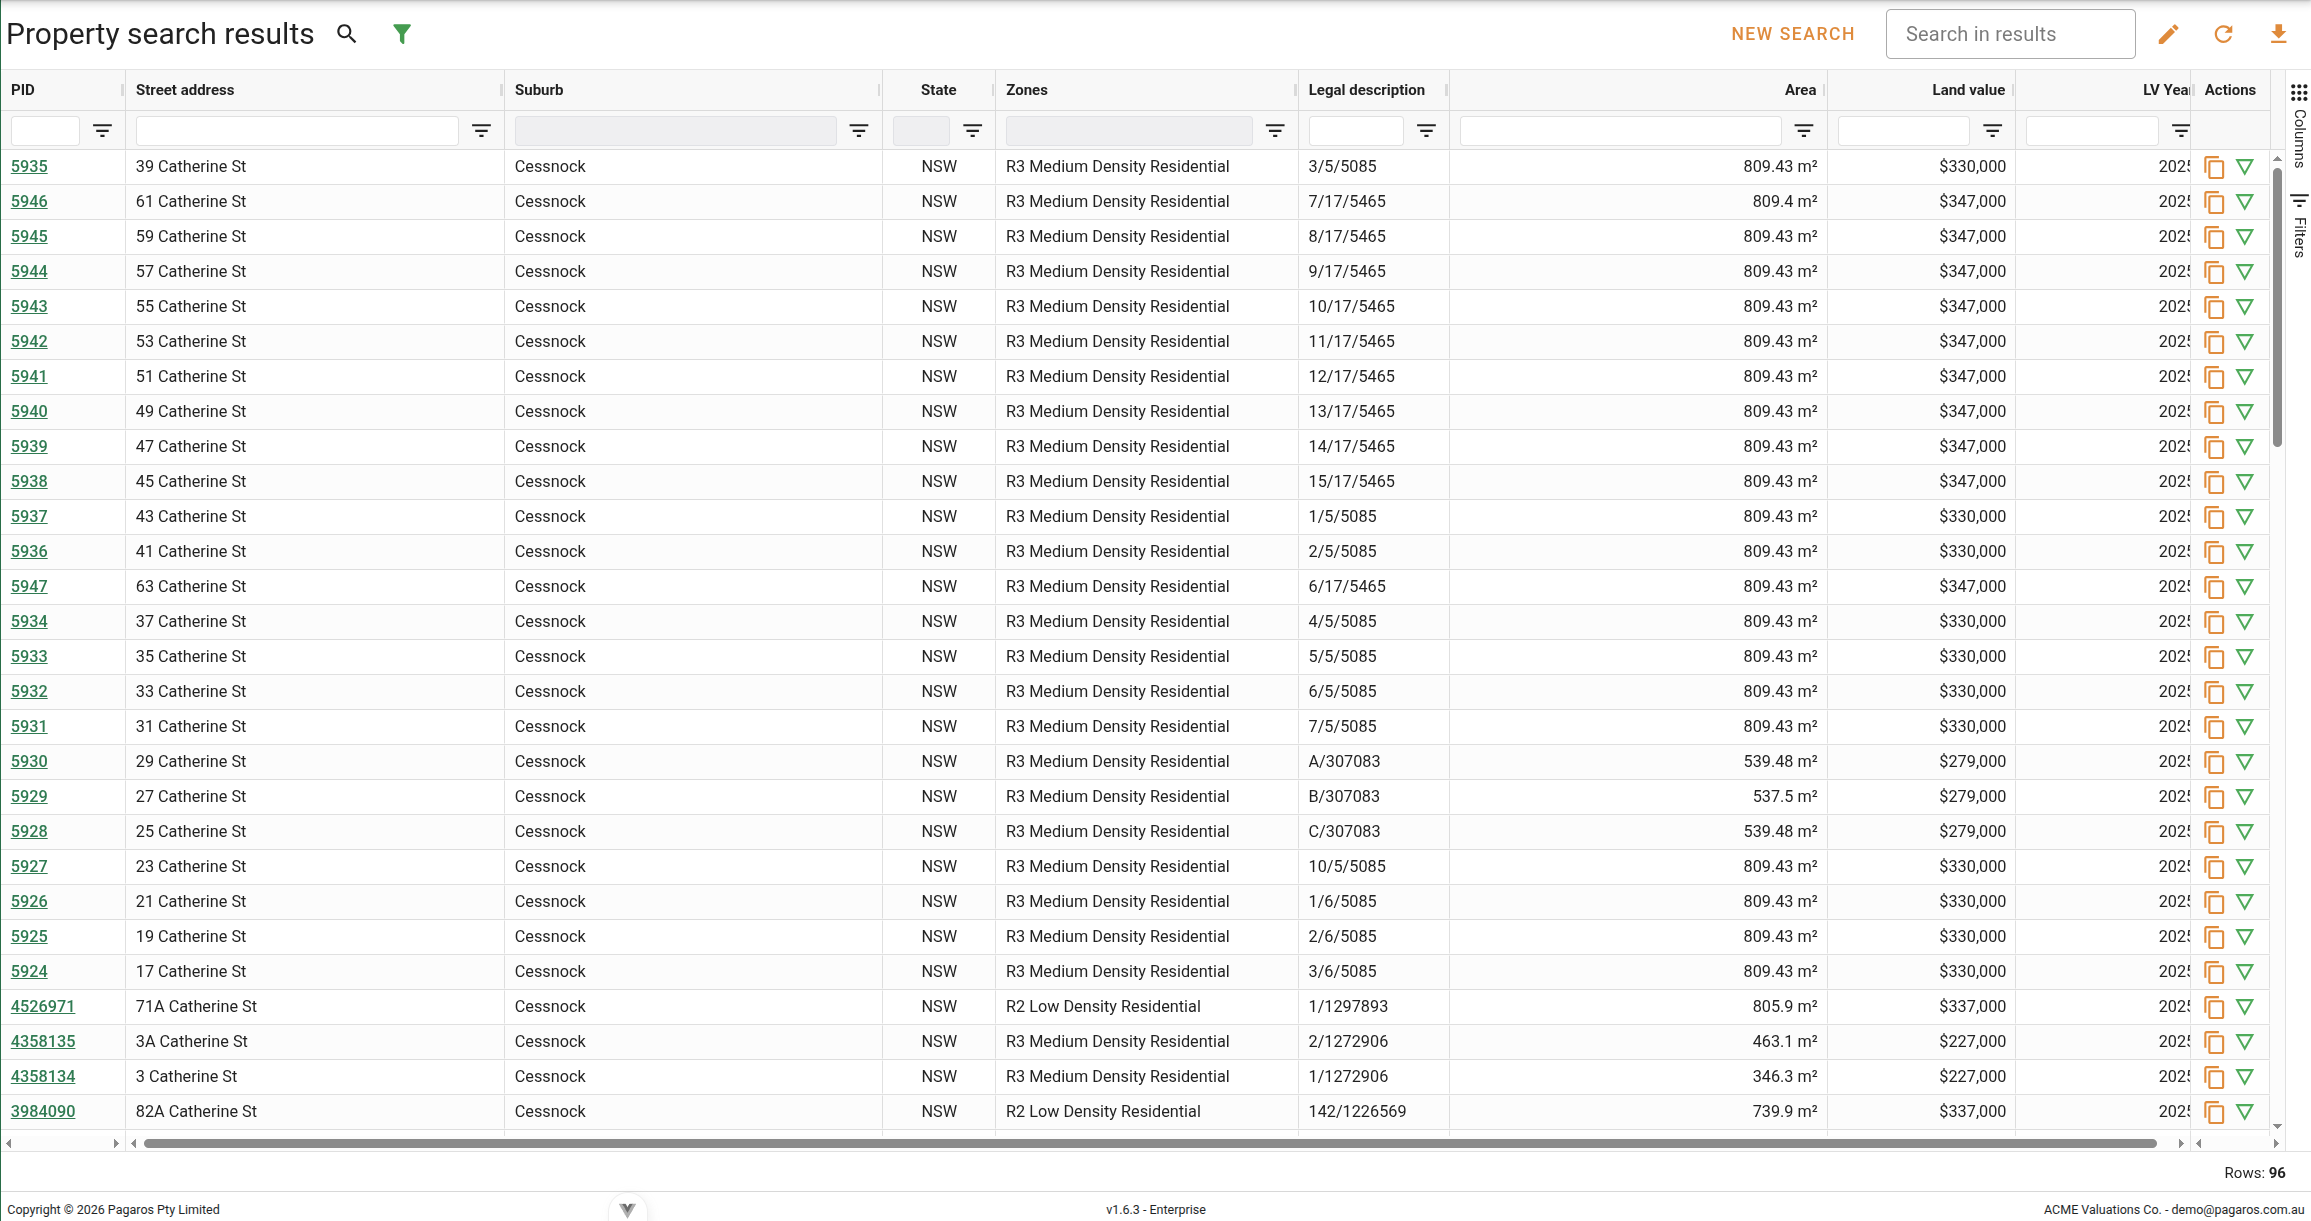Screen dimensions: 2311x1221
Task: Copy icon for 39 Catherine St row
Action: pos(2214,167)
